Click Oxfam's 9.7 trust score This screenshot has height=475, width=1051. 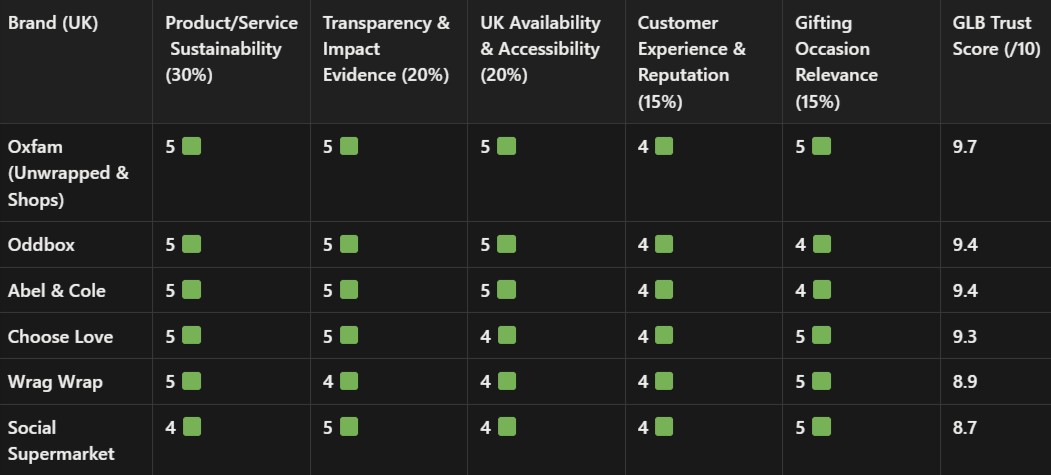point(965,147)
